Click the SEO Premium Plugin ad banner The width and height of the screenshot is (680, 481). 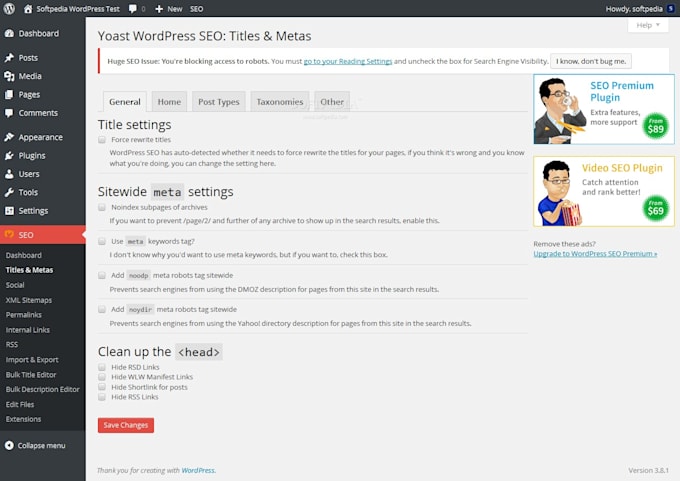604,109
